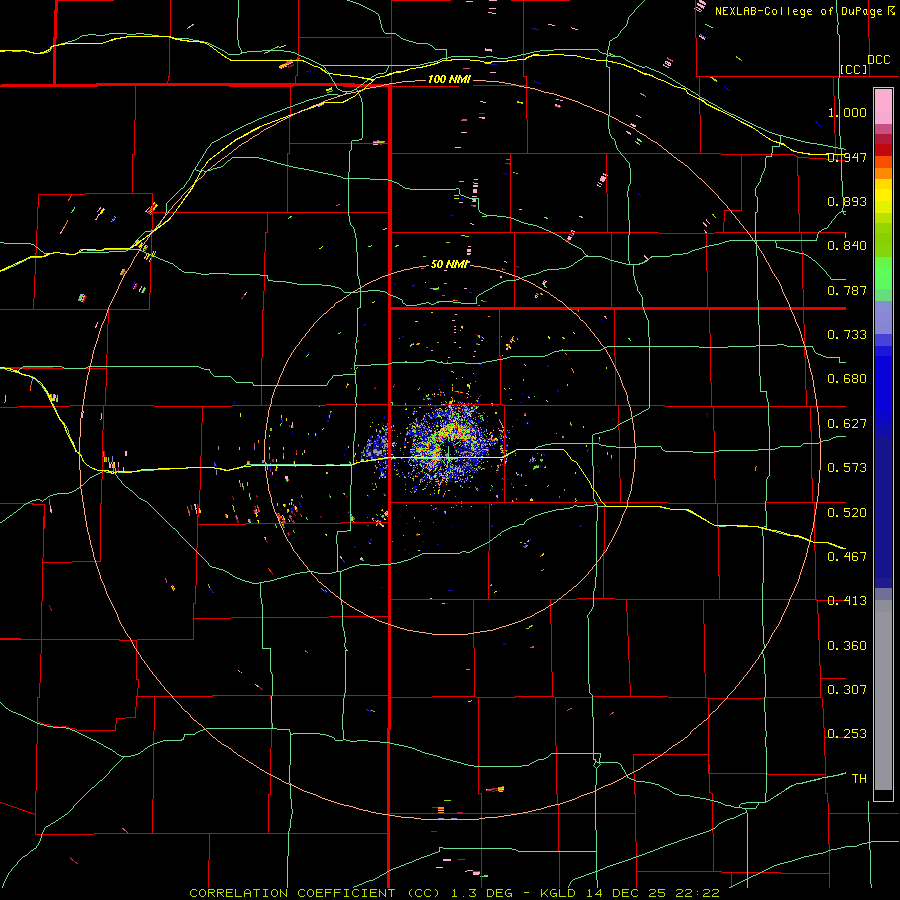Viewport: 900px width, 900px height.
Task: Select the 0.787 scale value
Action: (x=847, y=290)
